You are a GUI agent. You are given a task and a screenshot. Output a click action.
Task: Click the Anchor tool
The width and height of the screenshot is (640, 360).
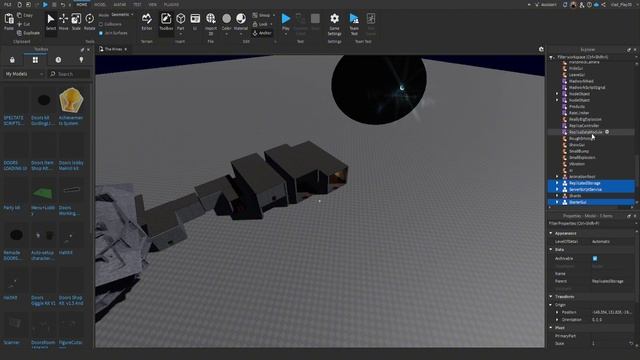click(262, 33)
